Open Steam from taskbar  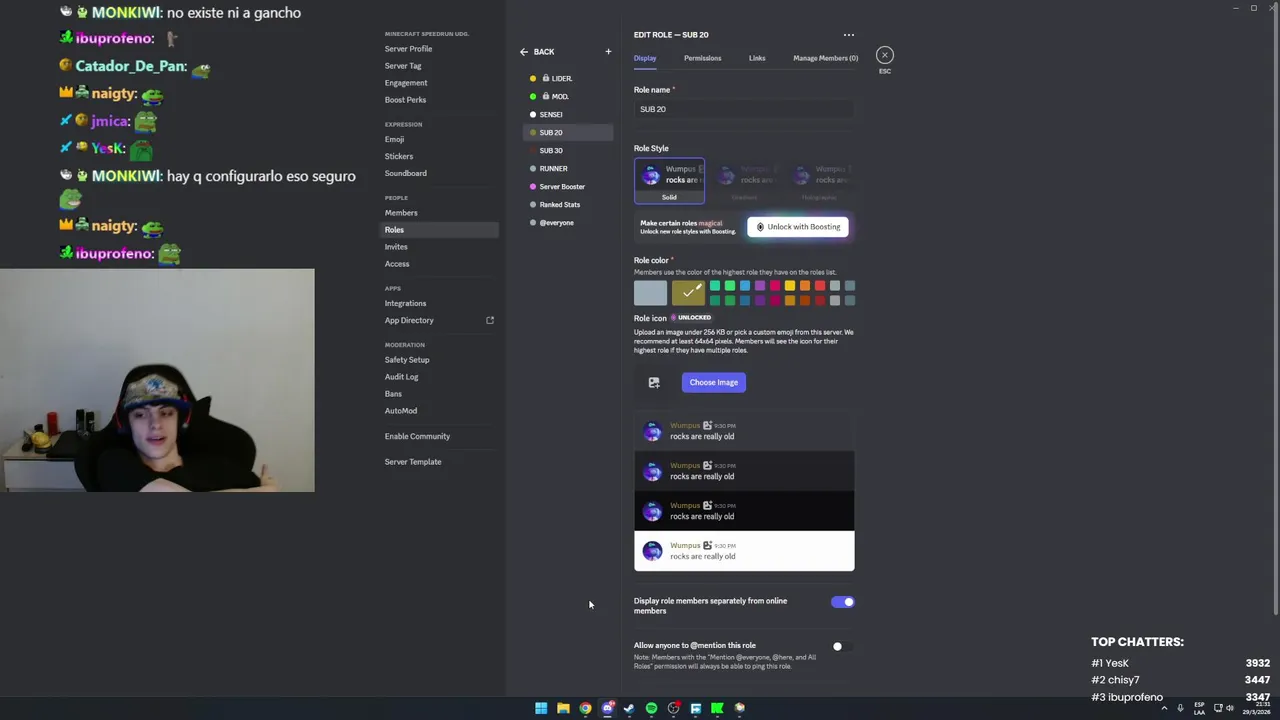point(629,708)
